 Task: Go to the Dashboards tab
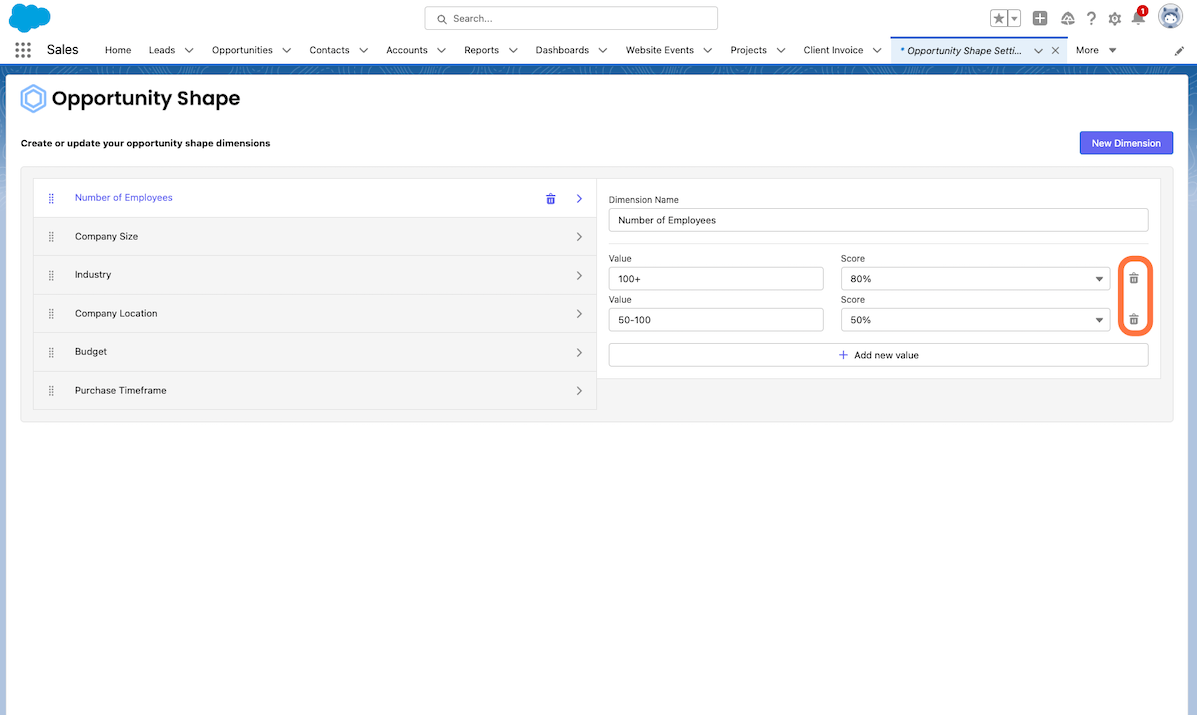pos(562,50)
